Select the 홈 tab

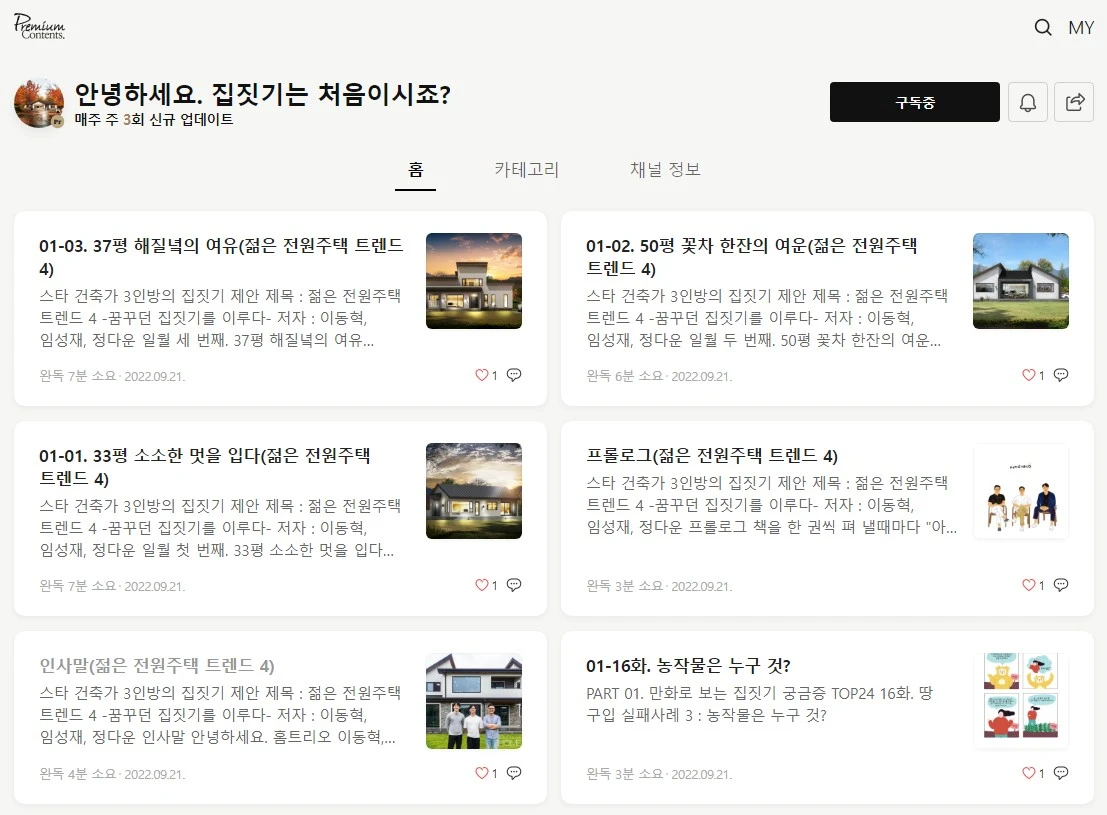416,169
